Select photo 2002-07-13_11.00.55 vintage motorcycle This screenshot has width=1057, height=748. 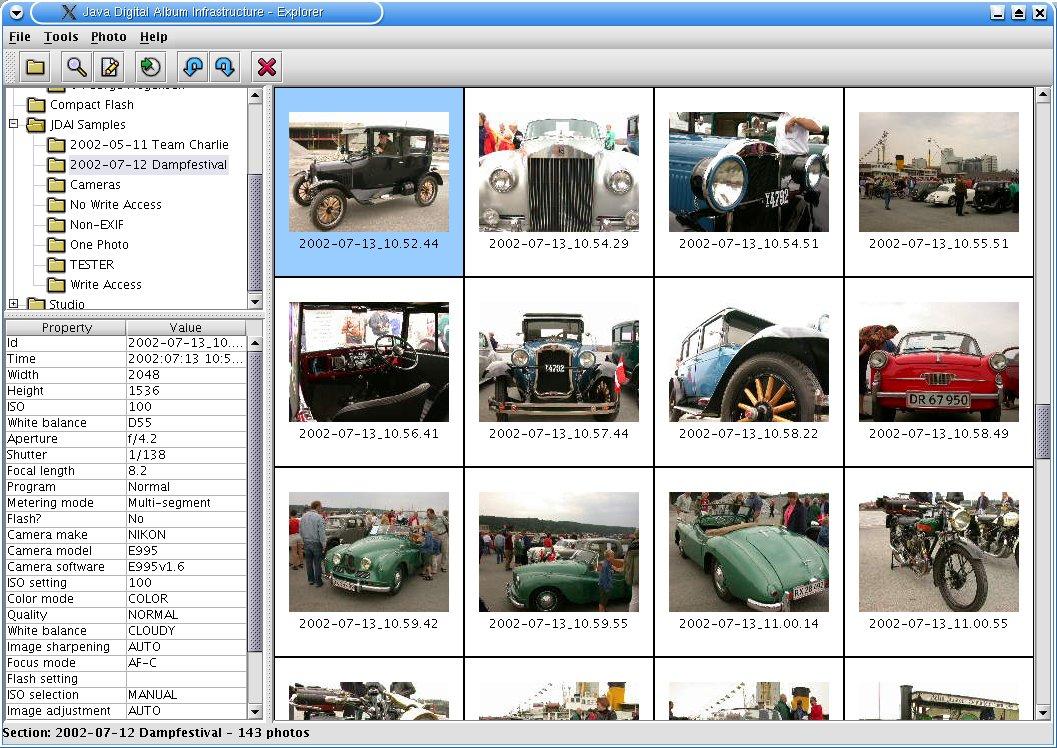938,562
